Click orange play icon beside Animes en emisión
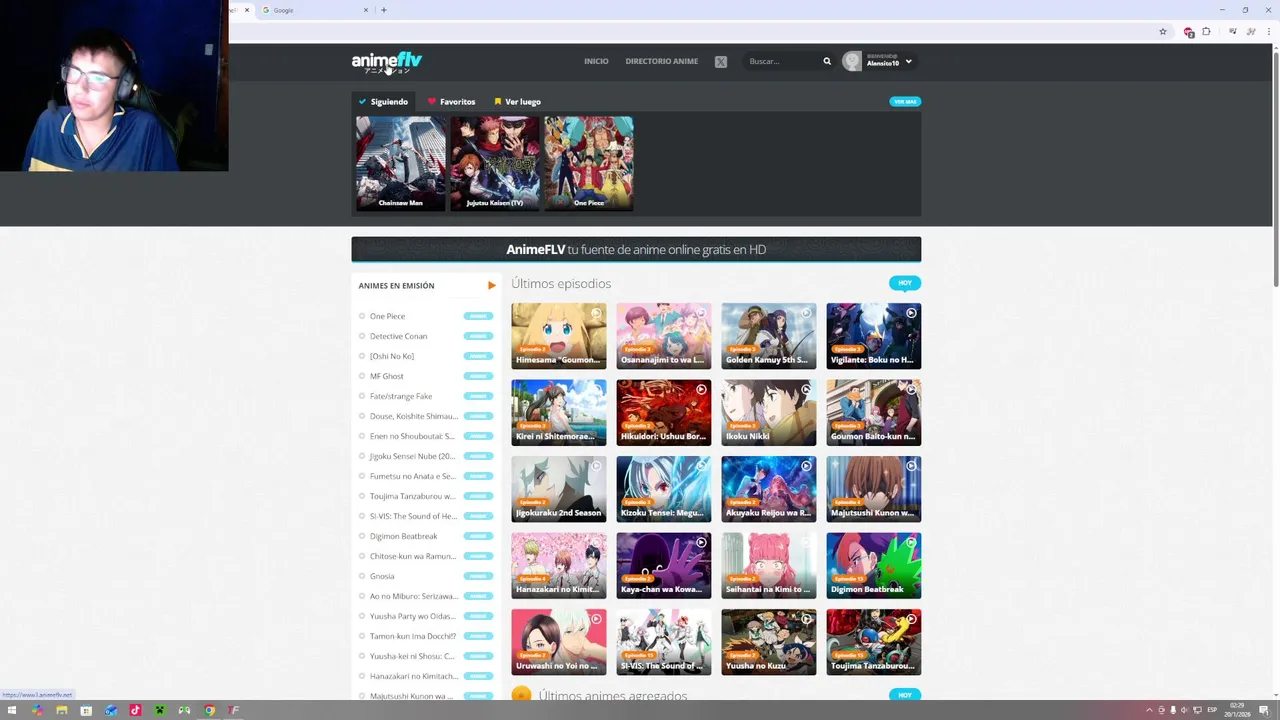The image size is (1280, 720). click(491, 286)
